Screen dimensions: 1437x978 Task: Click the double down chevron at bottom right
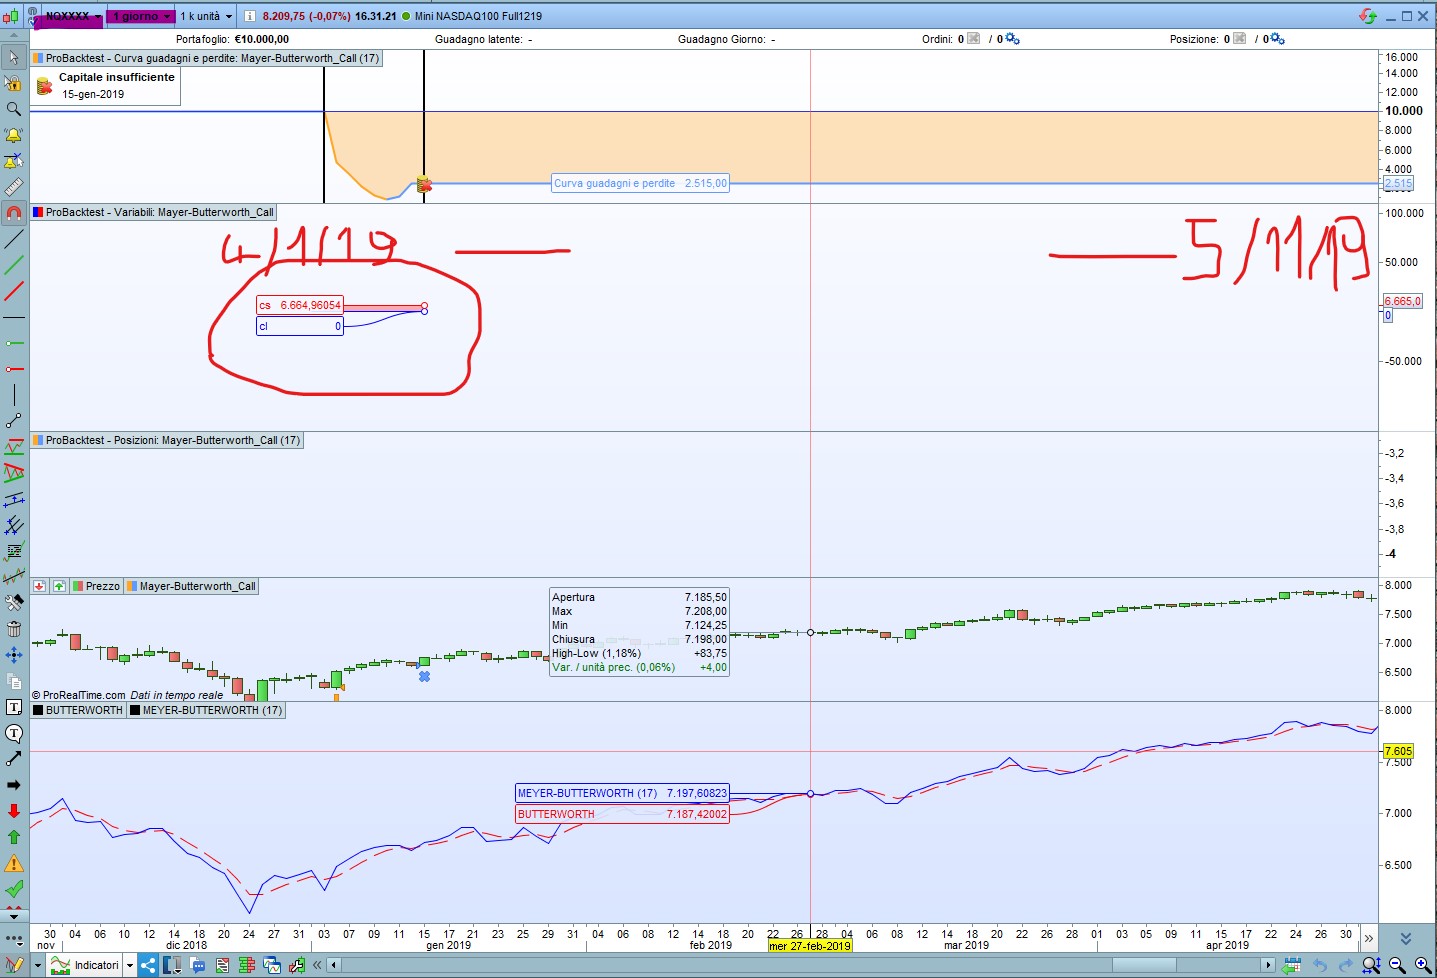[x=1406, y=938]
